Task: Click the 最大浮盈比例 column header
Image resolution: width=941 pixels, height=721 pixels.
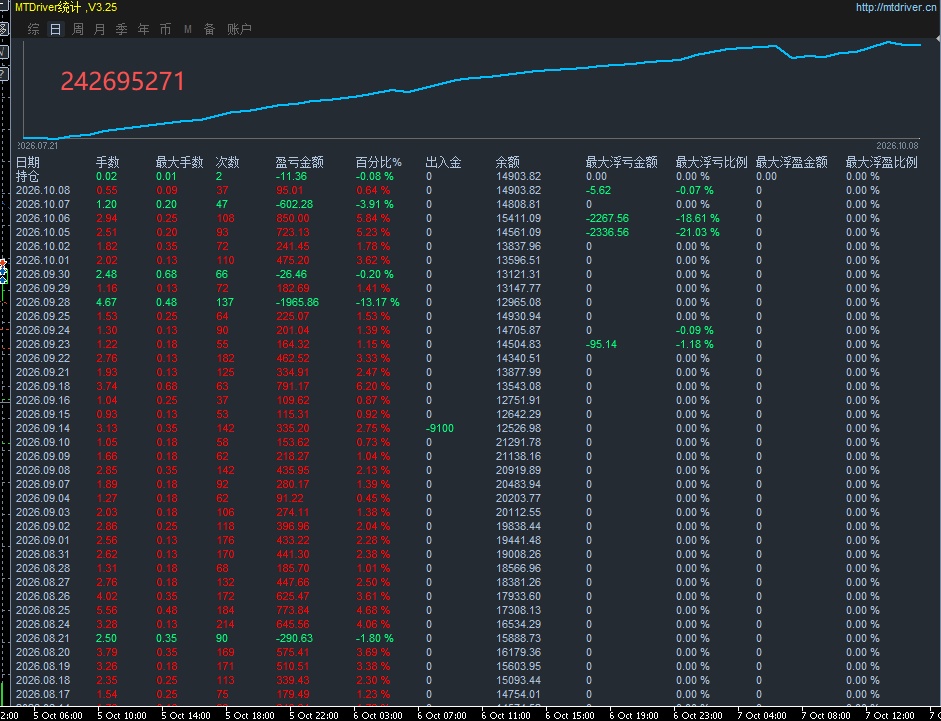Action: [882, 162]
